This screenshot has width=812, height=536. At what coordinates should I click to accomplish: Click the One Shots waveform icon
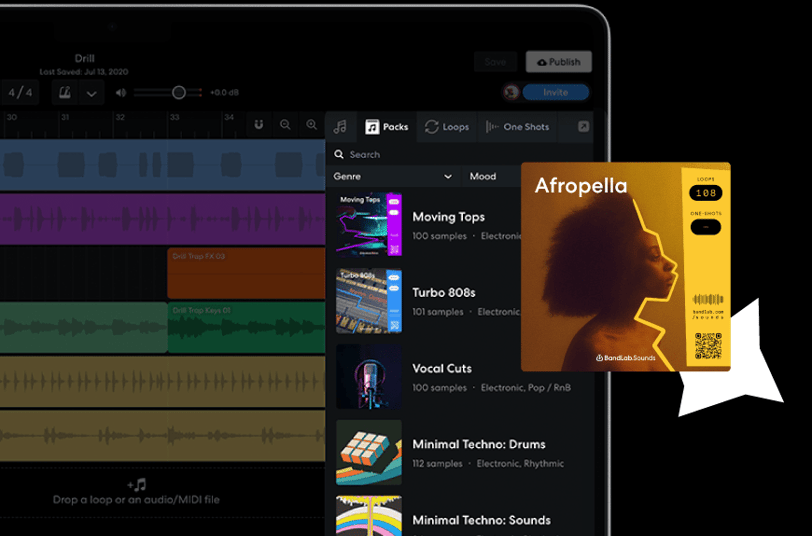[492, 127]
